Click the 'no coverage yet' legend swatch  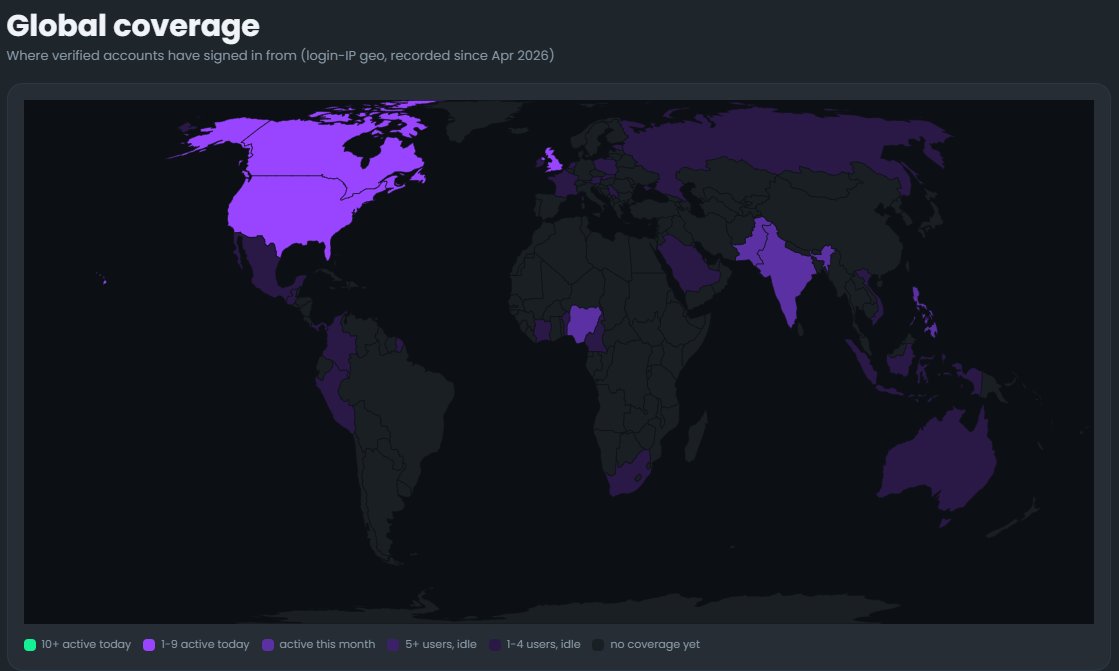(x=598, y=645)
